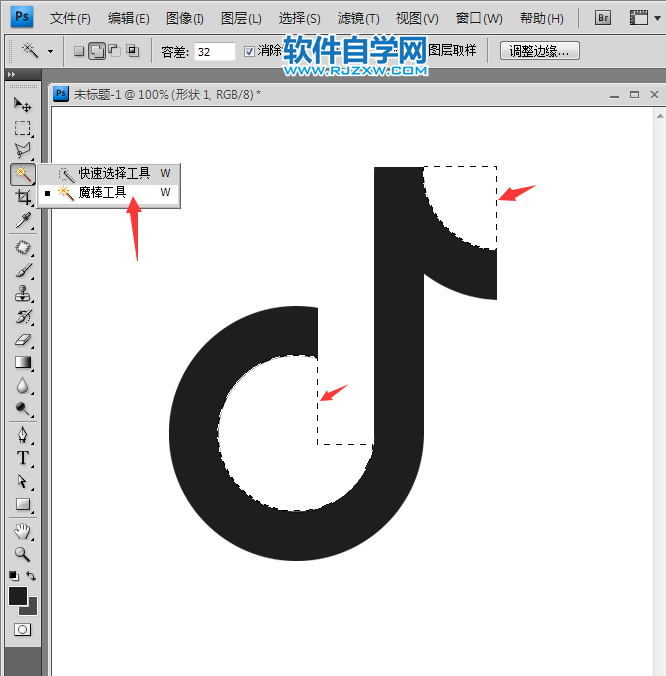Select the Crop tool
The height and width of the screenshot is (676, 666).
(x=22, y=197)
